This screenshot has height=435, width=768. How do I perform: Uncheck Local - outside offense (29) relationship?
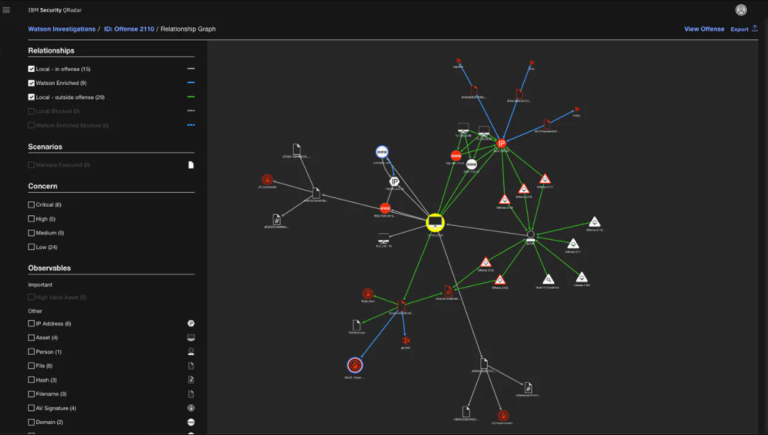tap(31, 97)
